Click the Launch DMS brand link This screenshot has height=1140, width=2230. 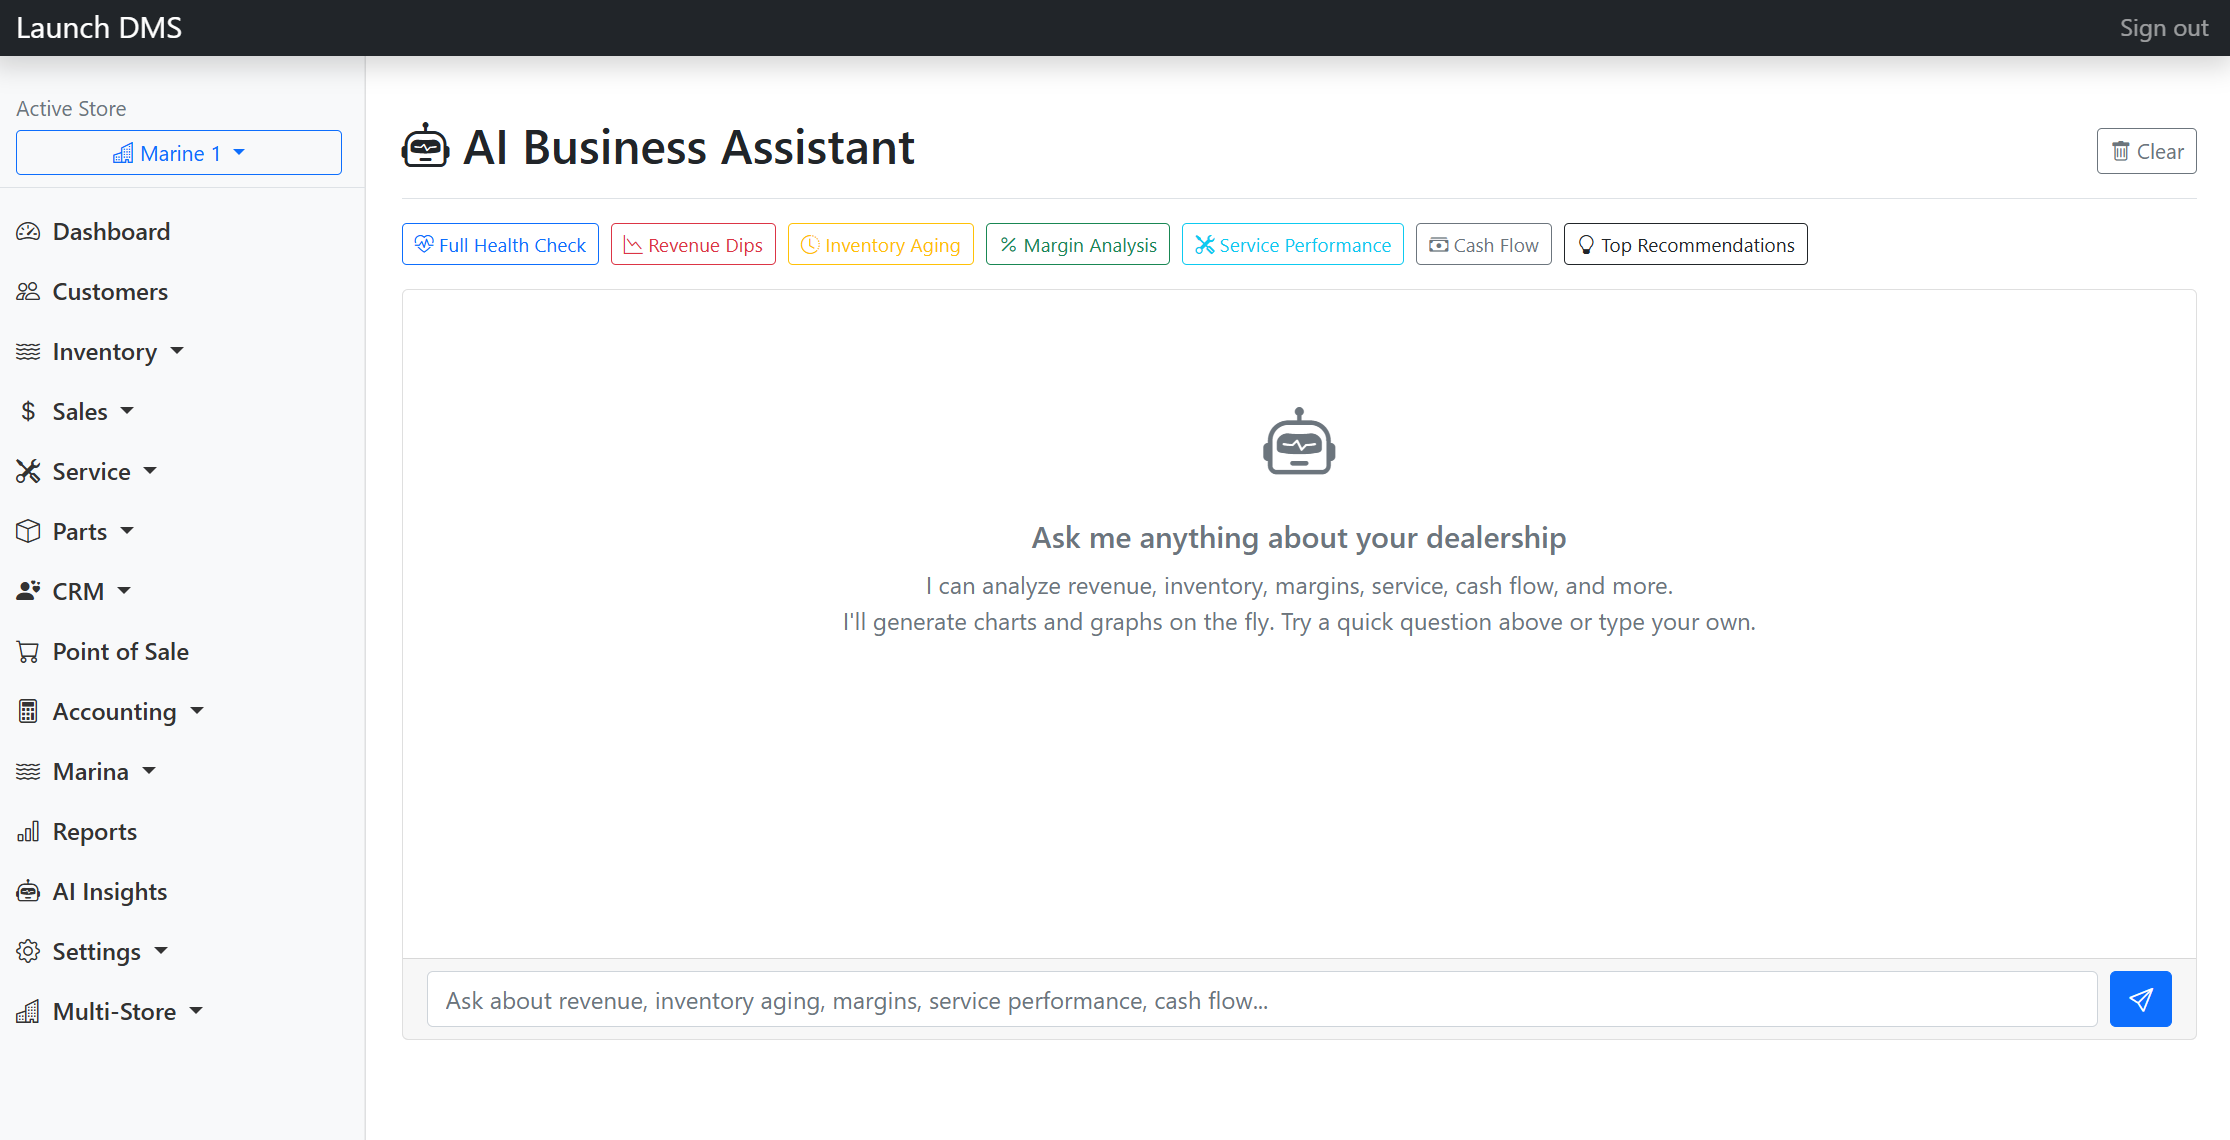pyautogui.click(x=99, y=28)
